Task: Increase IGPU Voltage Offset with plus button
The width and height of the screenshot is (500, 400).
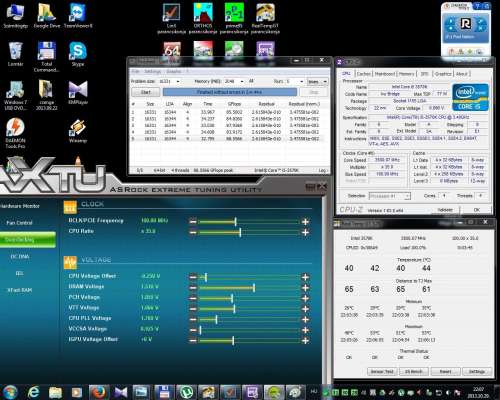Action: [x=305, y=341]
